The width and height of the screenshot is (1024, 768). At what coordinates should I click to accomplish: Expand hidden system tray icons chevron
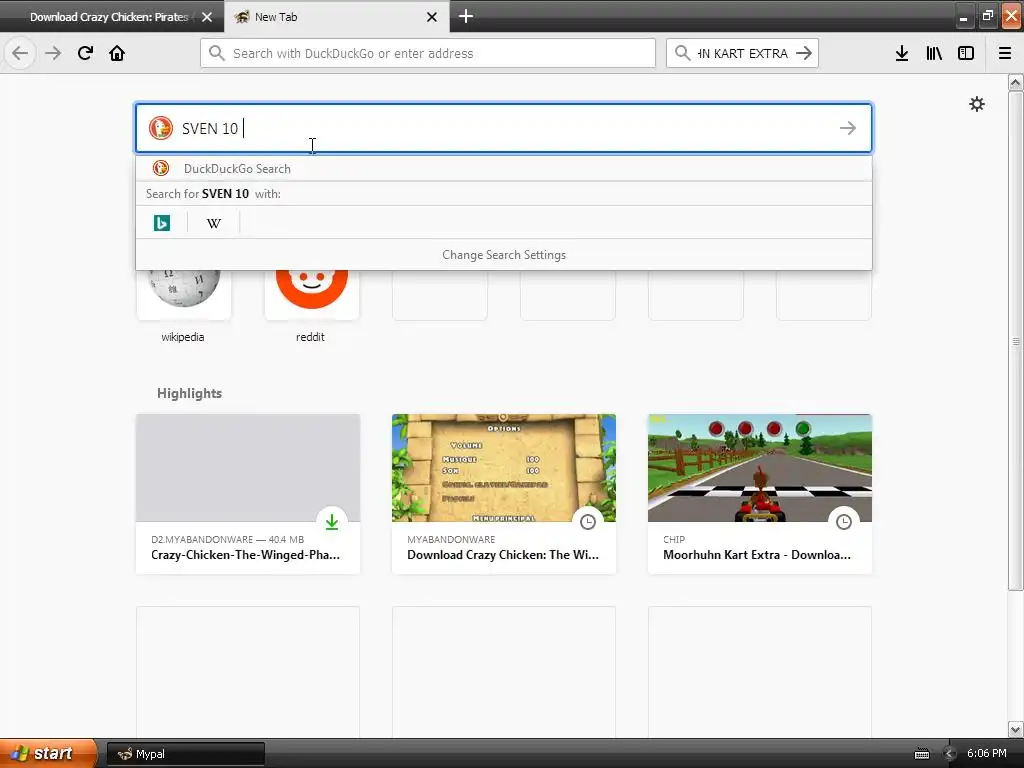pyautogui.click(x=950, y=754)
